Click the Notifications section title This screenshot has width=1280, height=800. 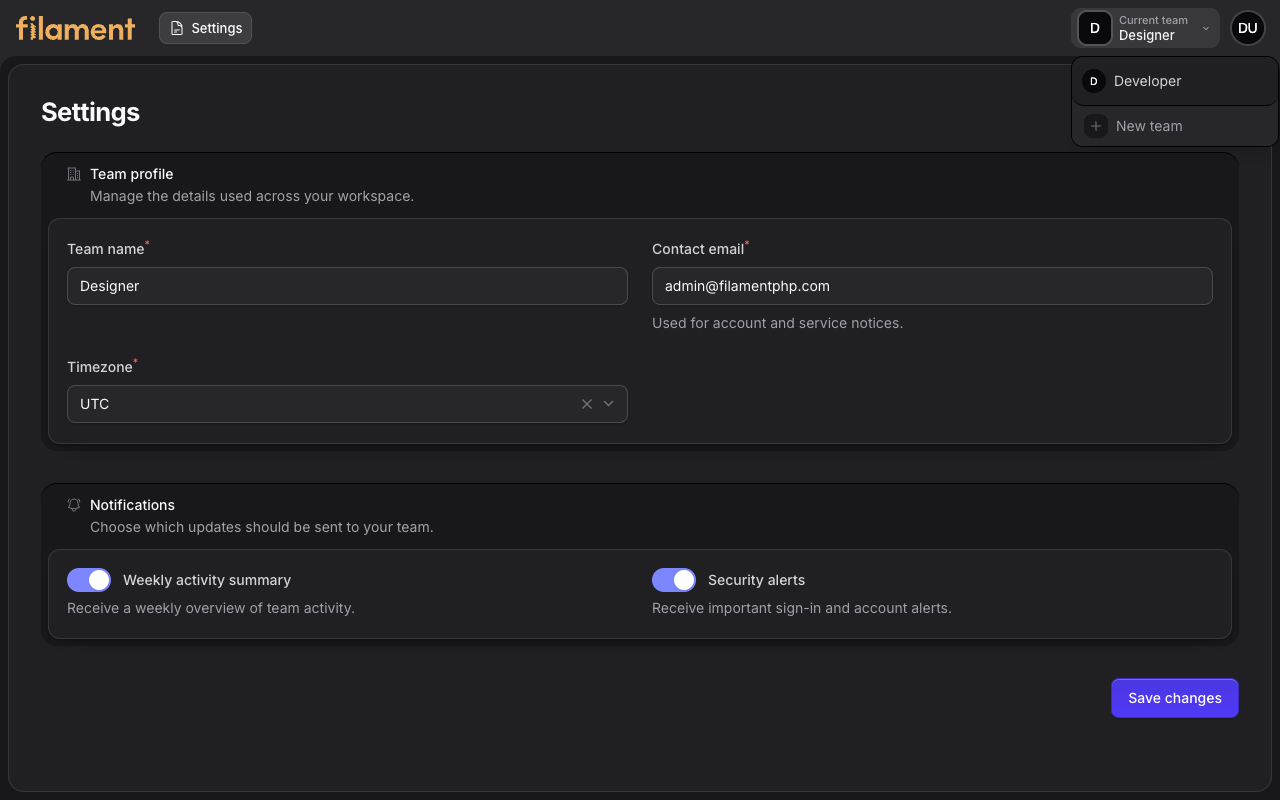132,505
